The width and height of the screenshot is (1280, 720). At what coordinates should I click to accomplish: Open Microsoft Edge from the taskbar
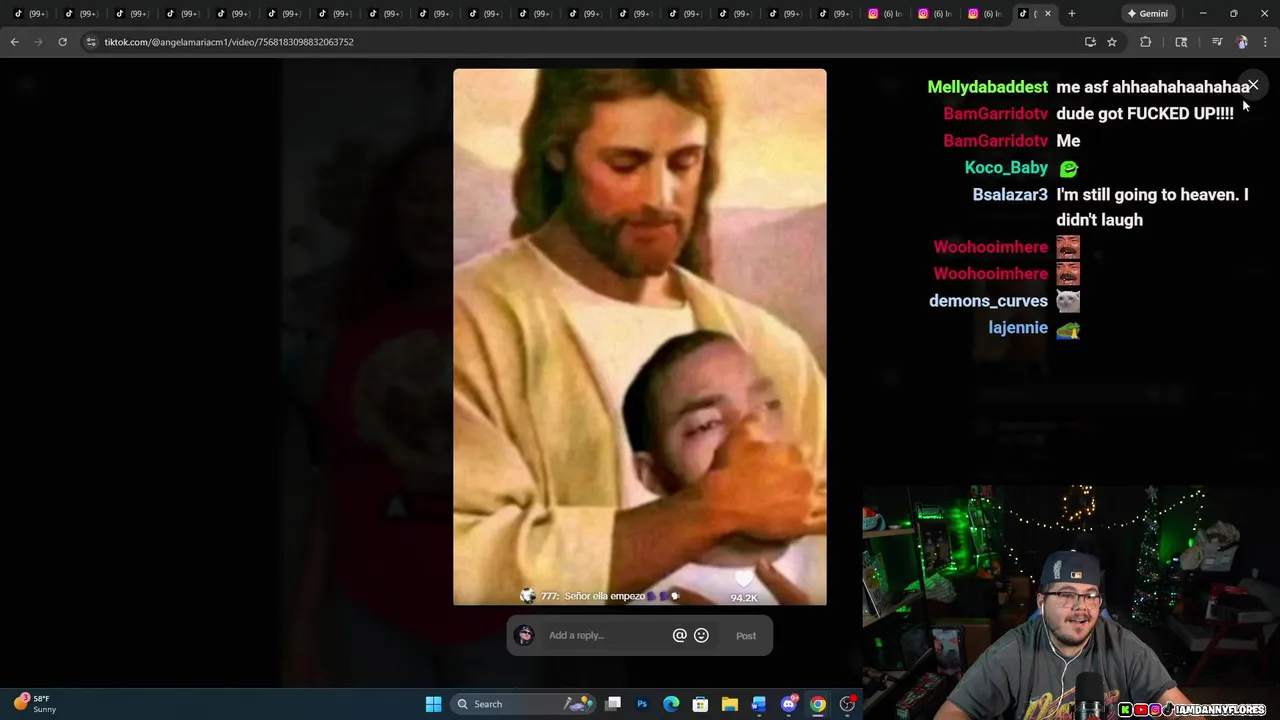click(671, 704)
